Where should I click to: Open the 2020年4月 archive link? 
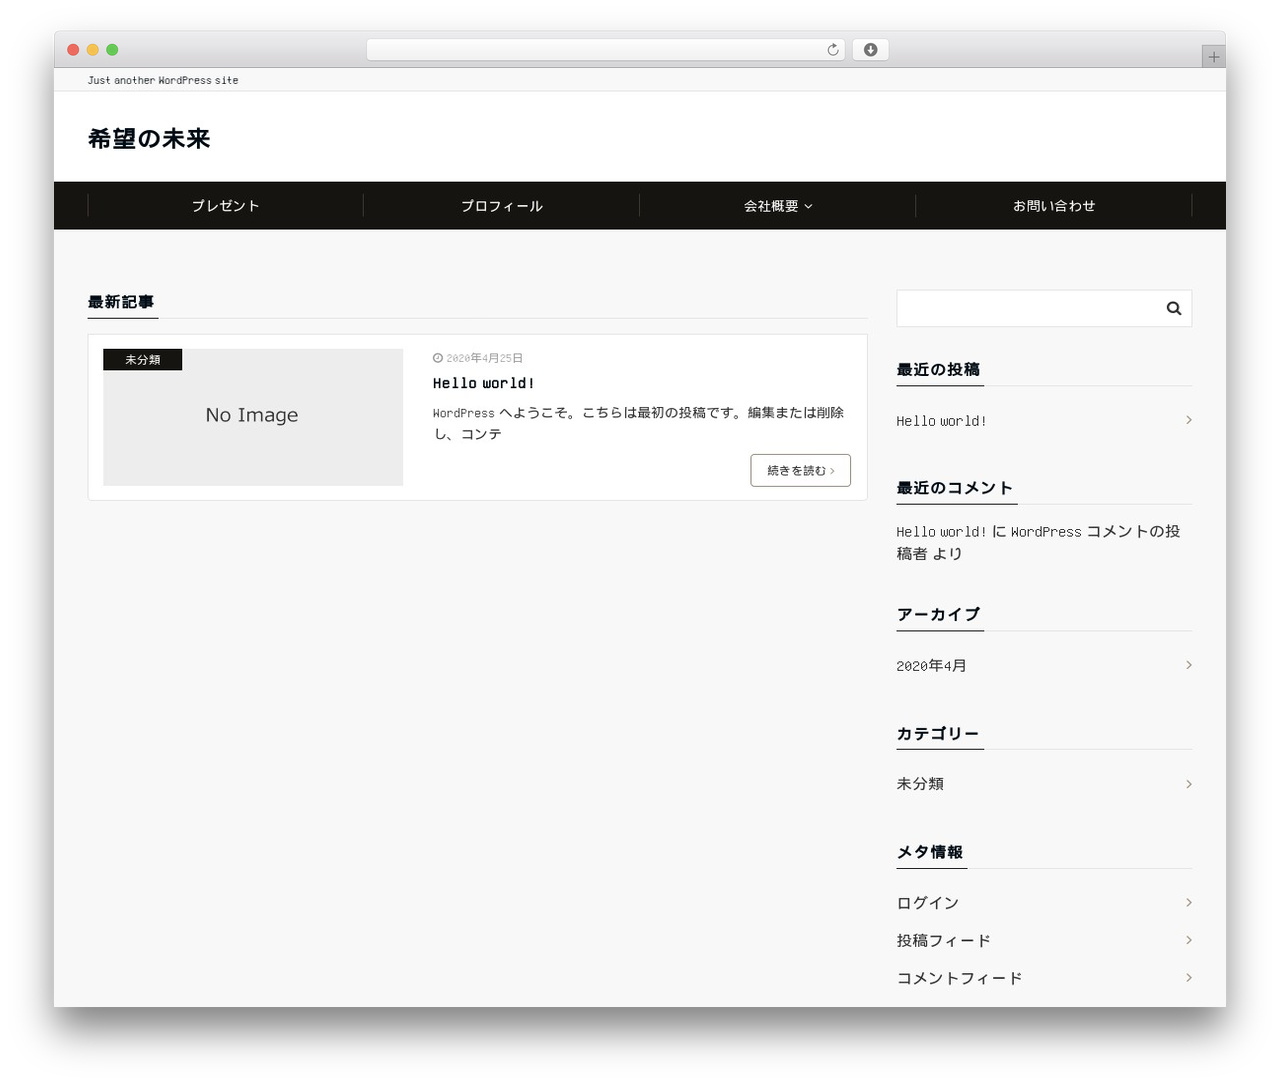(x=932, y=666)
